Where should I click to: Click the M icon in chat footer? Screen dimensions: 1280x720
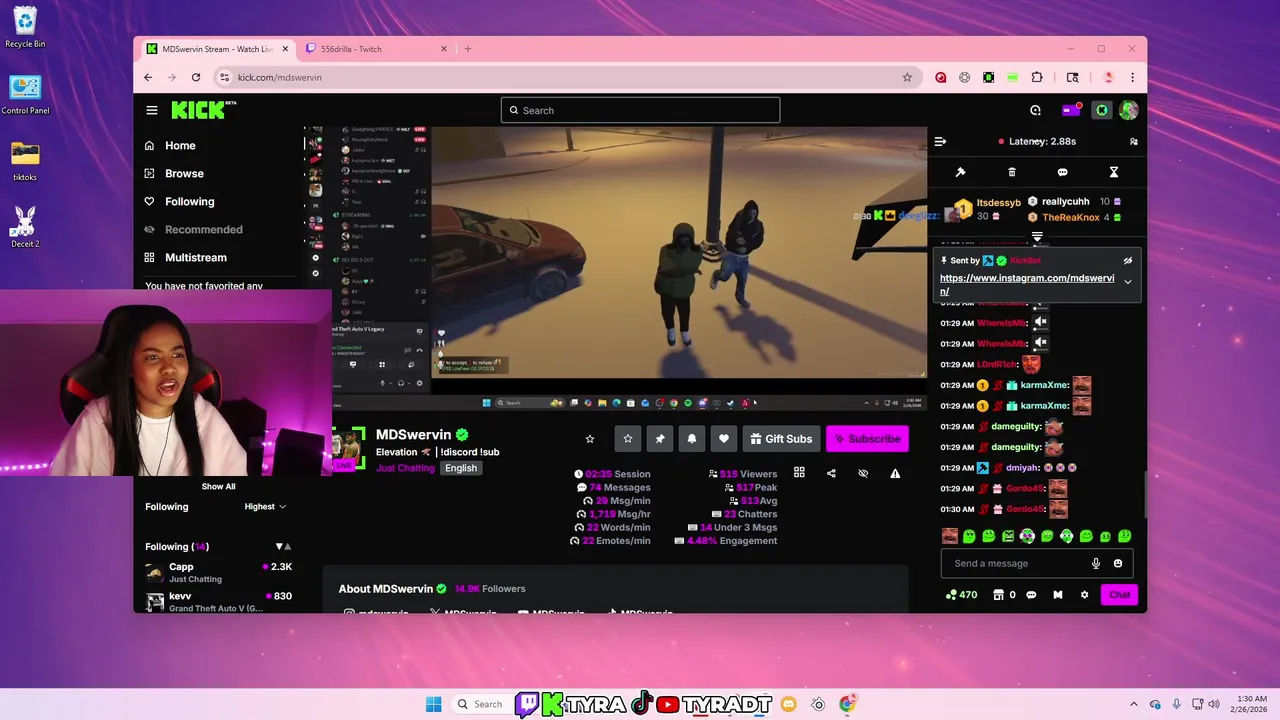coord(1057,595)
